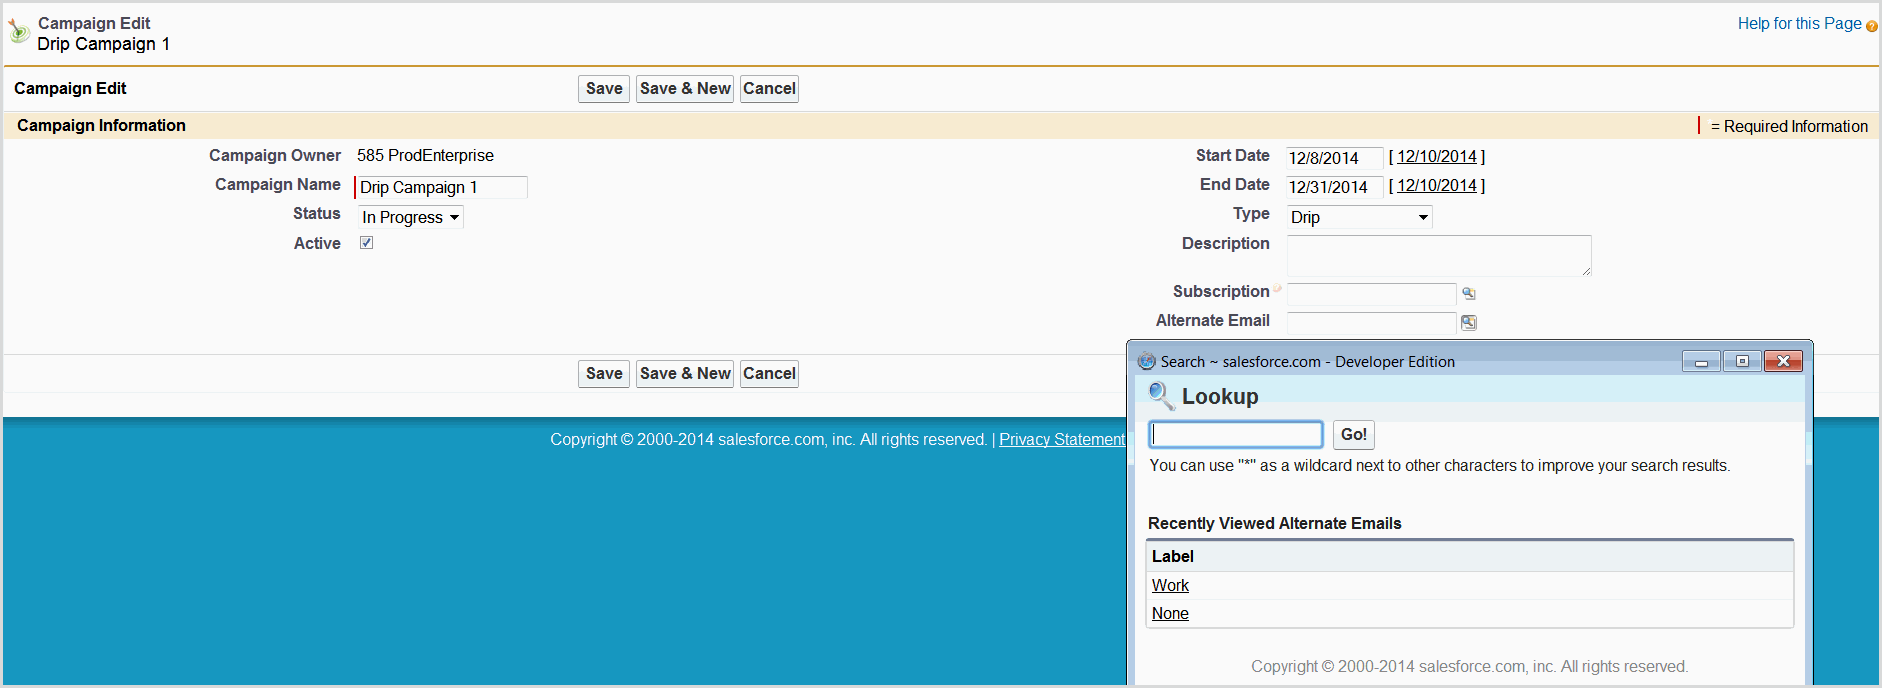
Task: Select the Work alternate email link
Action: tap(1170, 585)
